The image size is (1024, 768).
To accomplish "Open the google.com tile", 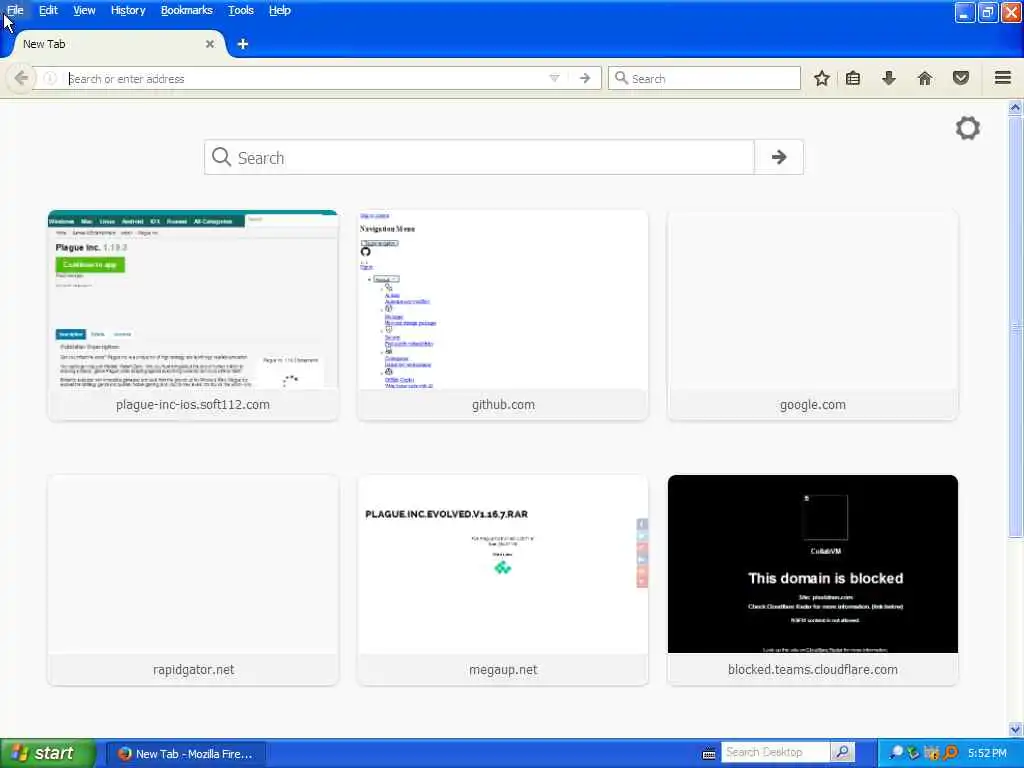I will pyautogui.click(x=812, y=315).
